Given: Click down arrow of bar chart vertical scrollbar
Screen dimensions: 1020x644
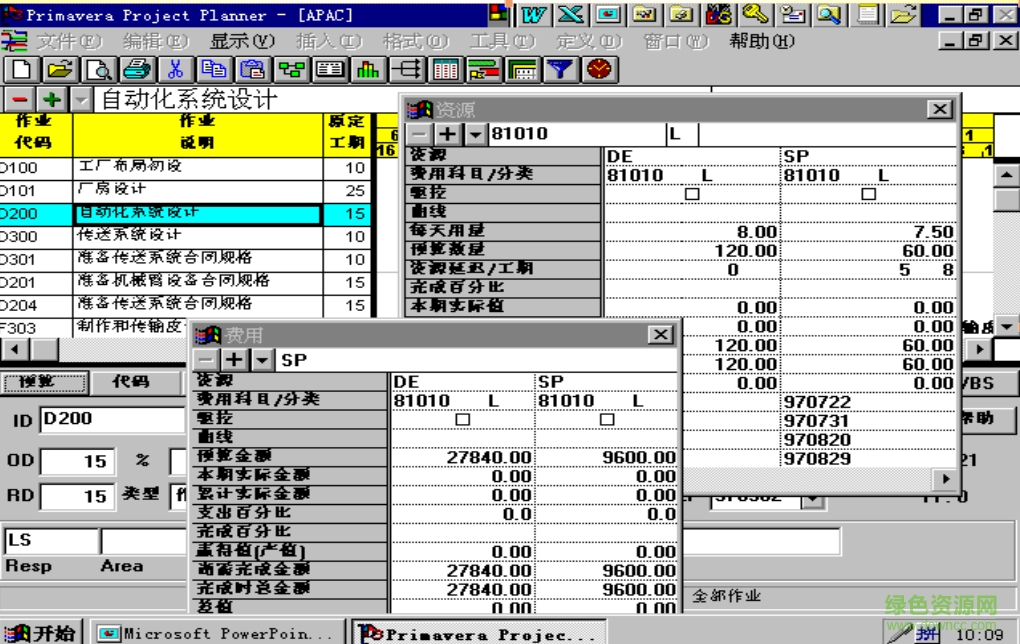Looking at the screenshot, I should 1006,327.
